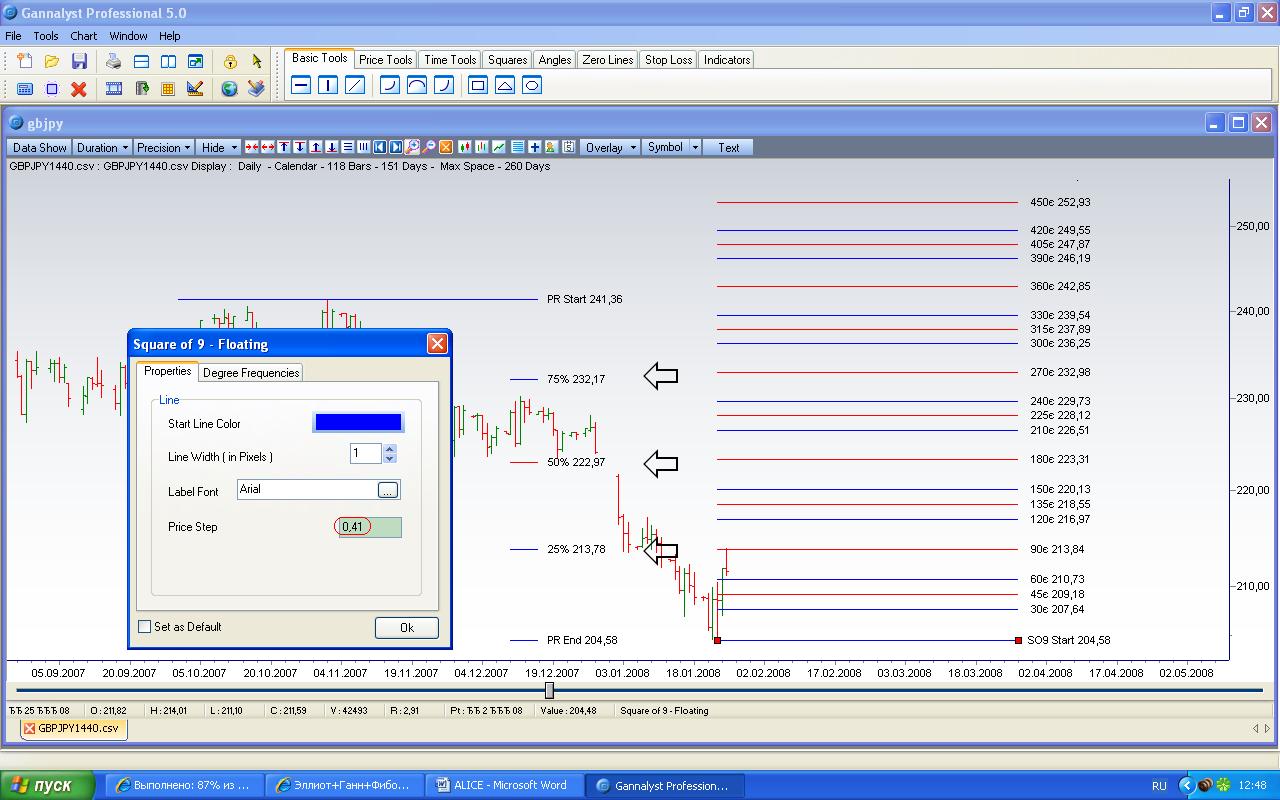Select the rectangle drawing tool

pyautogui.click(x=478, y=85)
